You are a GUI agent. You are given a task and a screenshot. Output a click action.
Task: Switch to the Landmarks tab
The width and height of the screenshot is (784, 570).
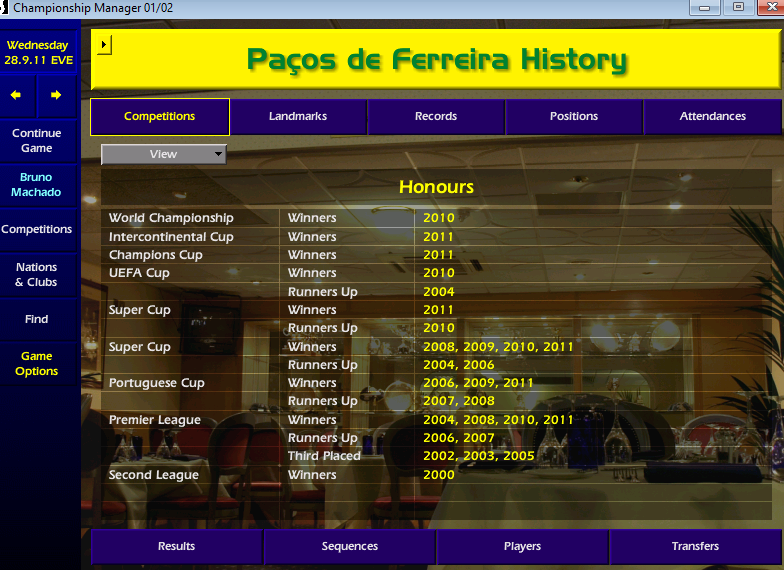click(x=298, y=116)
